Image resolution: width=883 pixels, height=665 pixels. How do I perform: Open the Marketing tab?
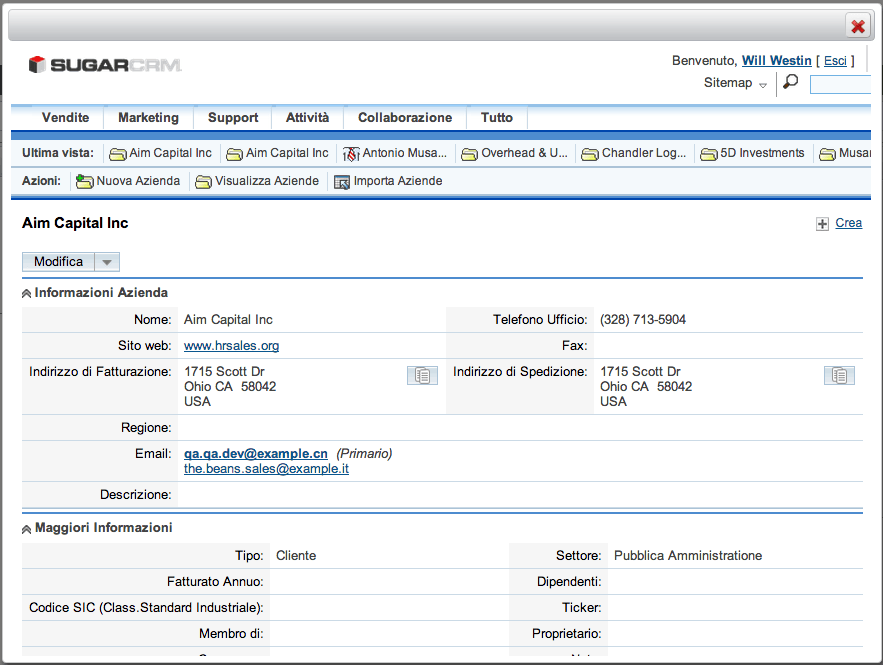click(148, 117)
